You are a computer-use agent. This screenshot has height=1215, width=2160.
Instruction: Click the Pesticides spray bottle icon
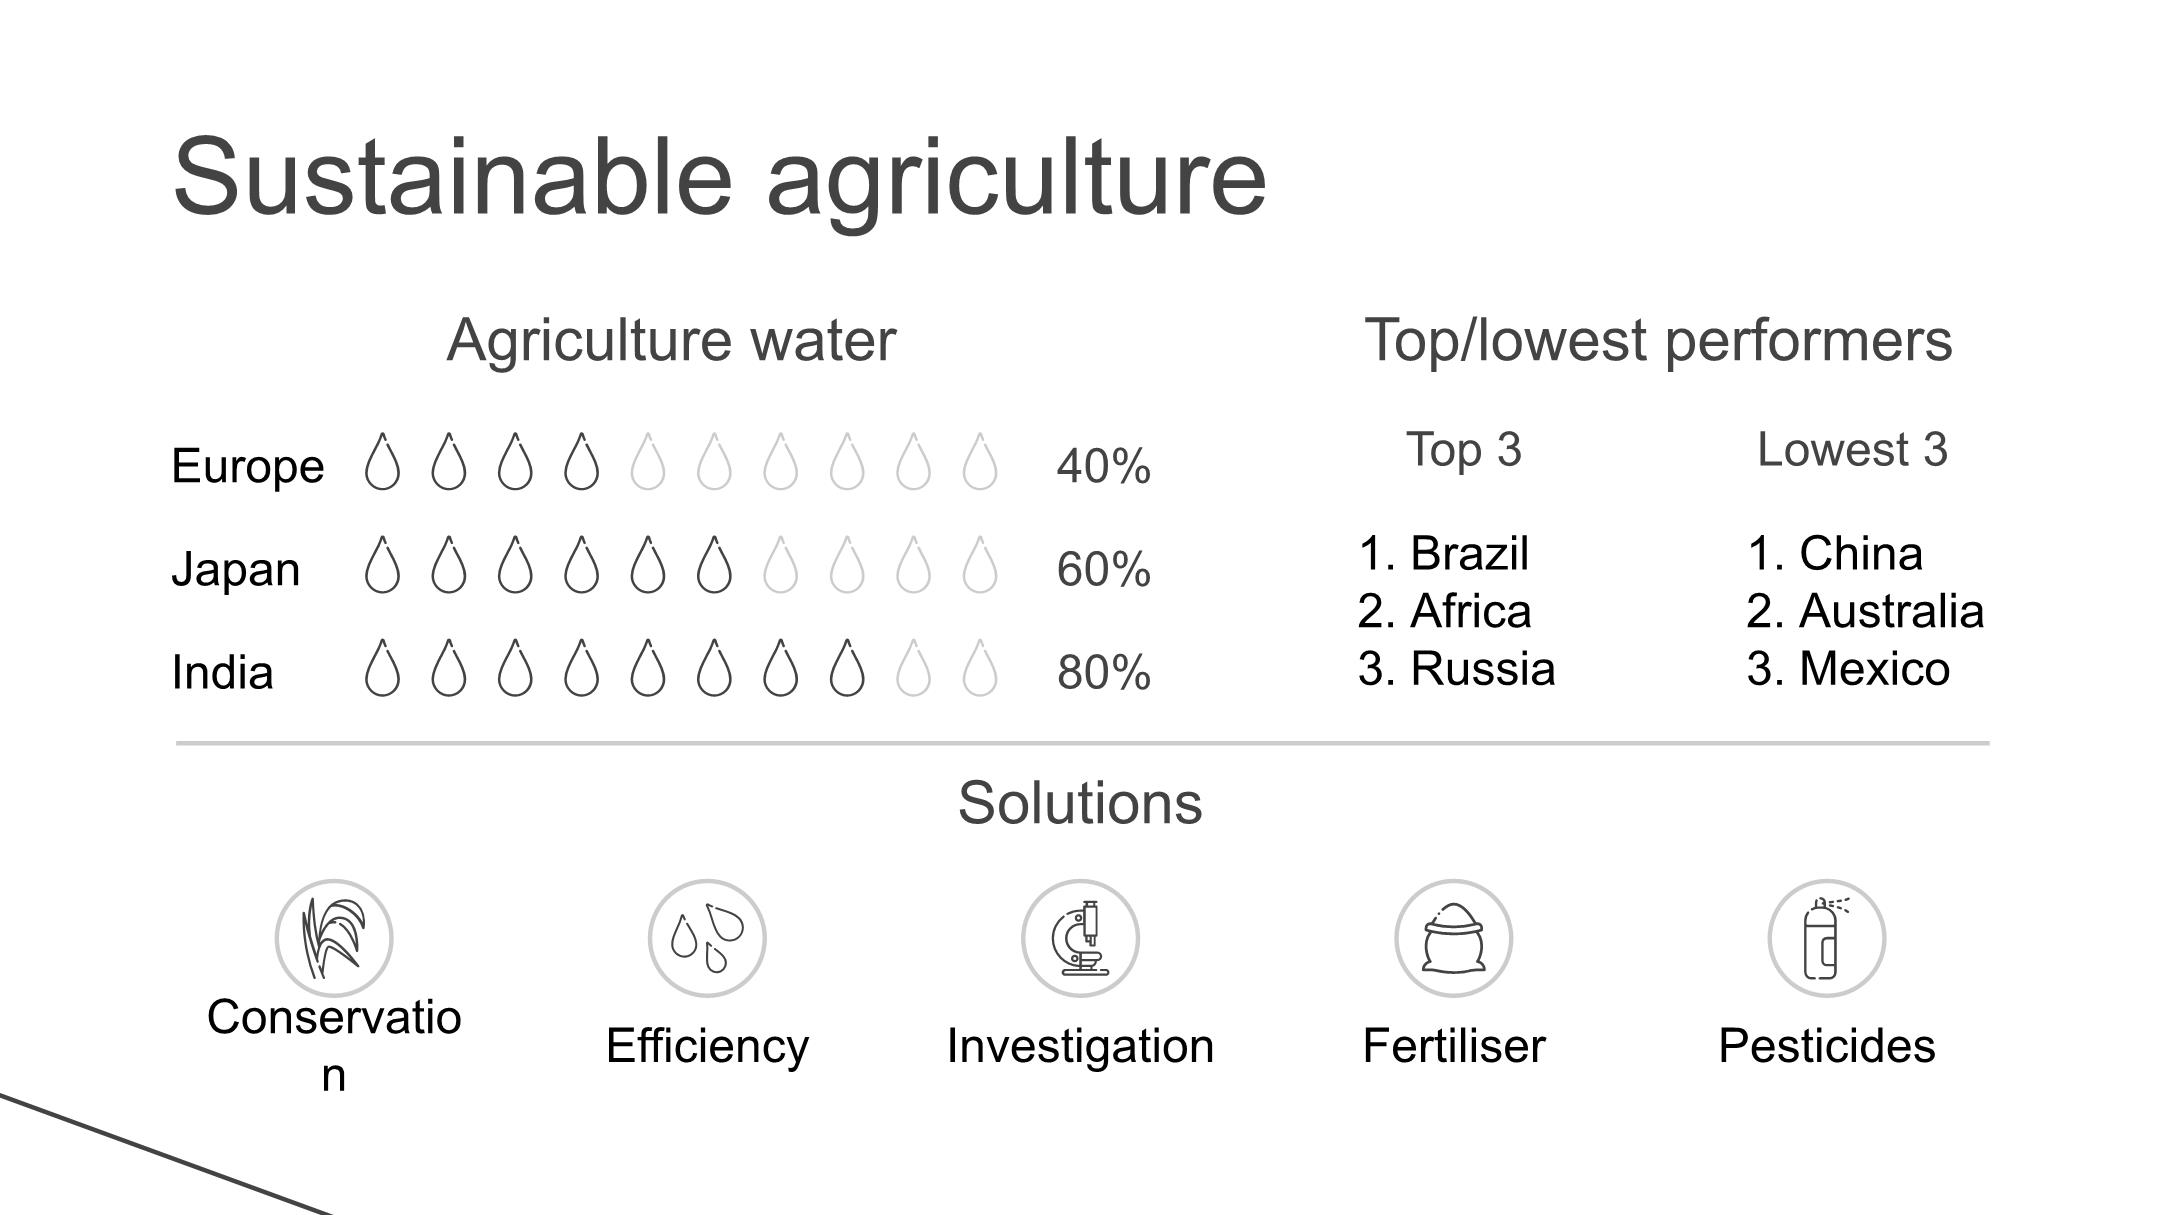click(1826, 938)
